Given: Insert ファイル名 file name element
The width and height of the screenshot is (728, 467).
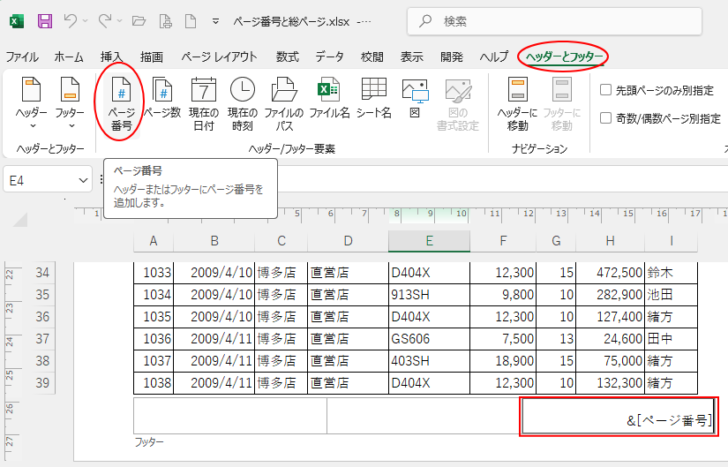Looking at the screenshot, I should pyautogui.click(x=329, y=98).
